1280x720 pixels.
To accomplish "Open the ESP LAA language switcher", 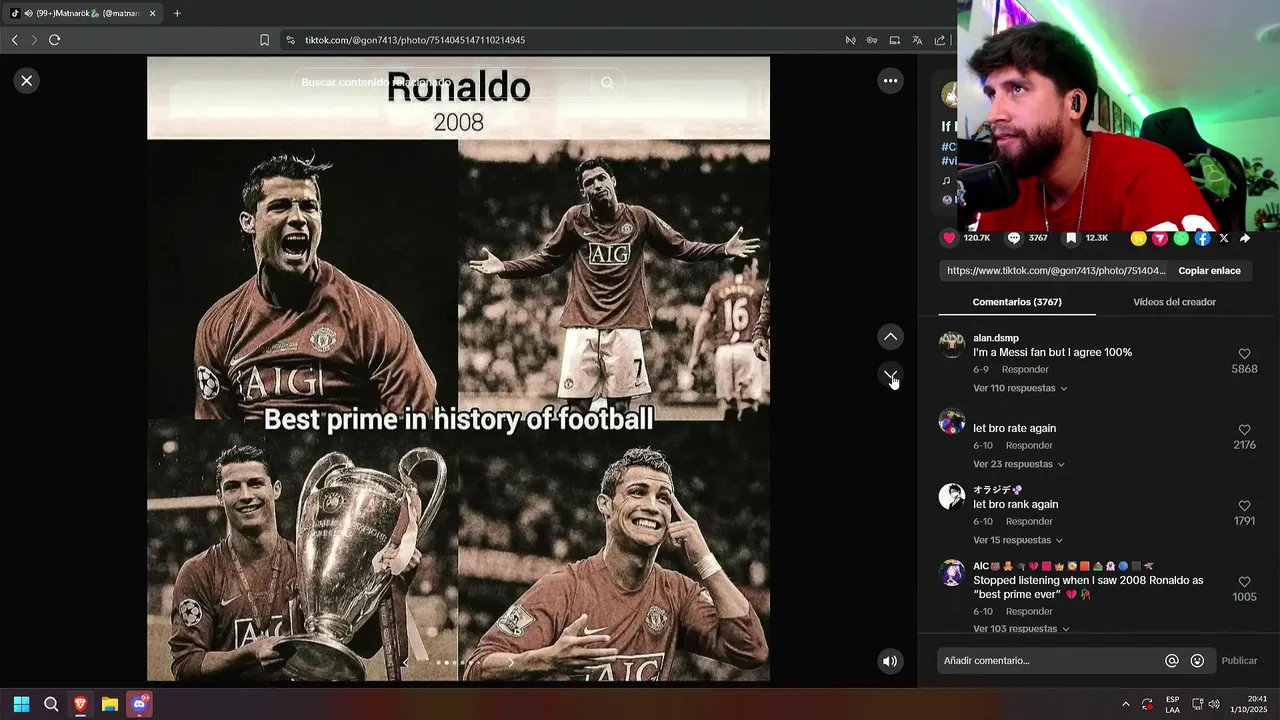I will pyautogui.click(x=1172, y=704).
